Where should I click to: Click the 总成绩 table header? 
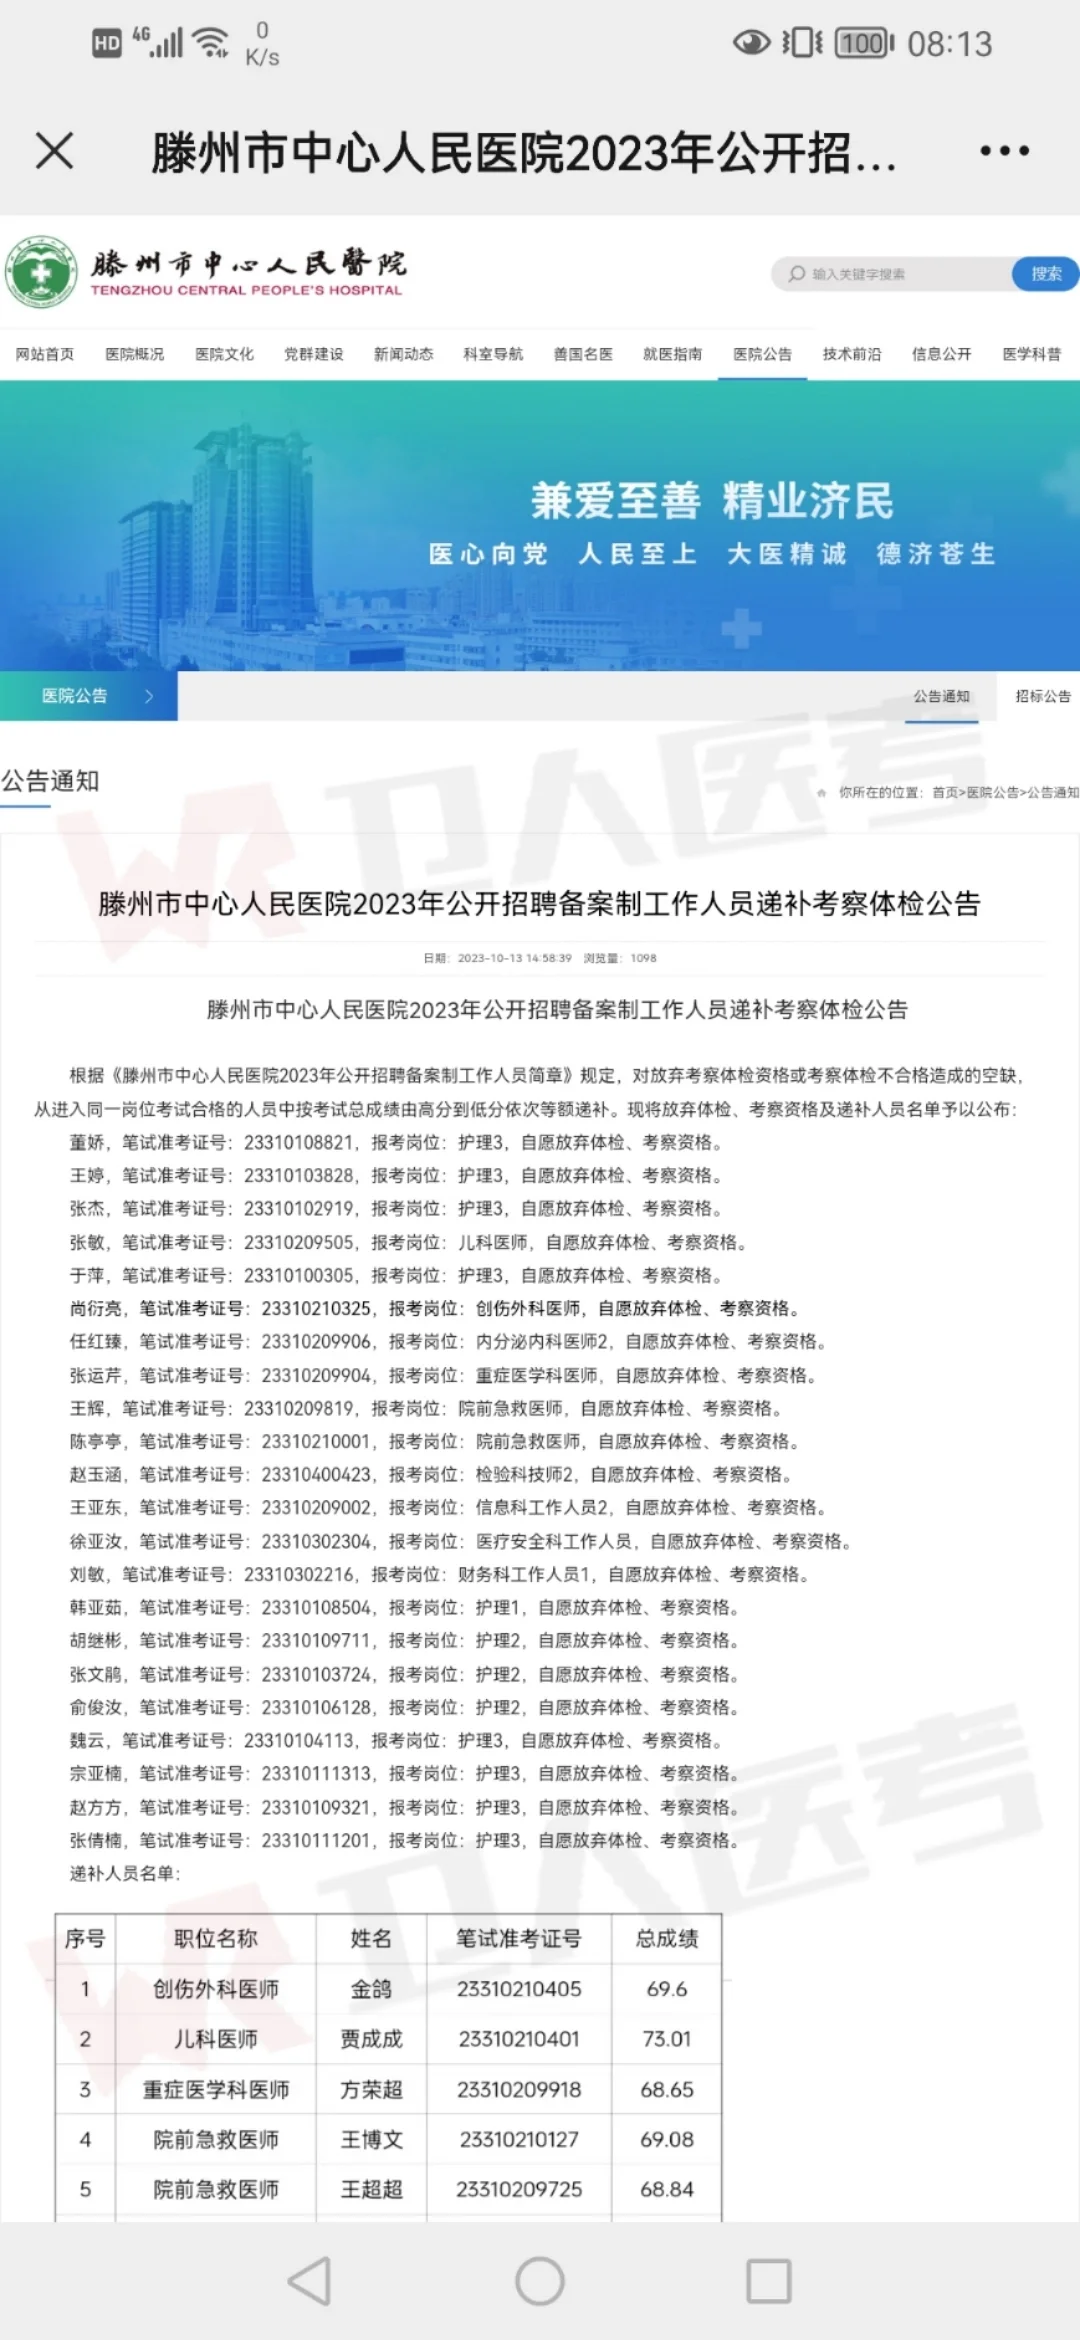667,1939
